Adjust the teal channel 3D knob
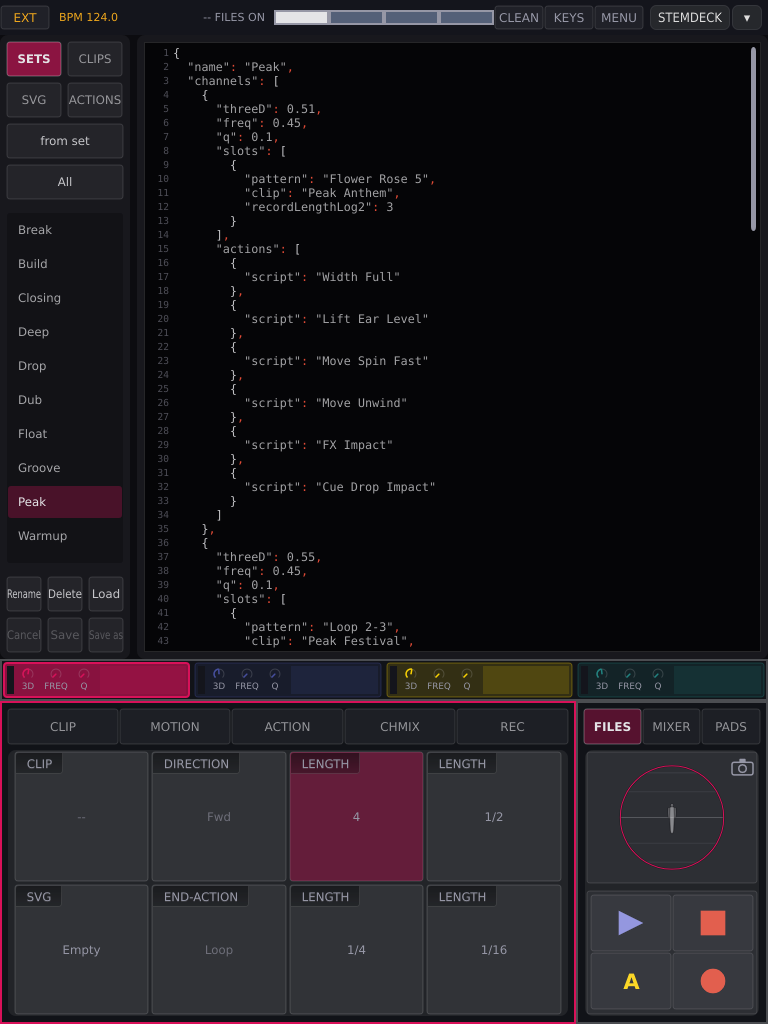This screenshot has width=768, height=1024. [x=601, y=674]
